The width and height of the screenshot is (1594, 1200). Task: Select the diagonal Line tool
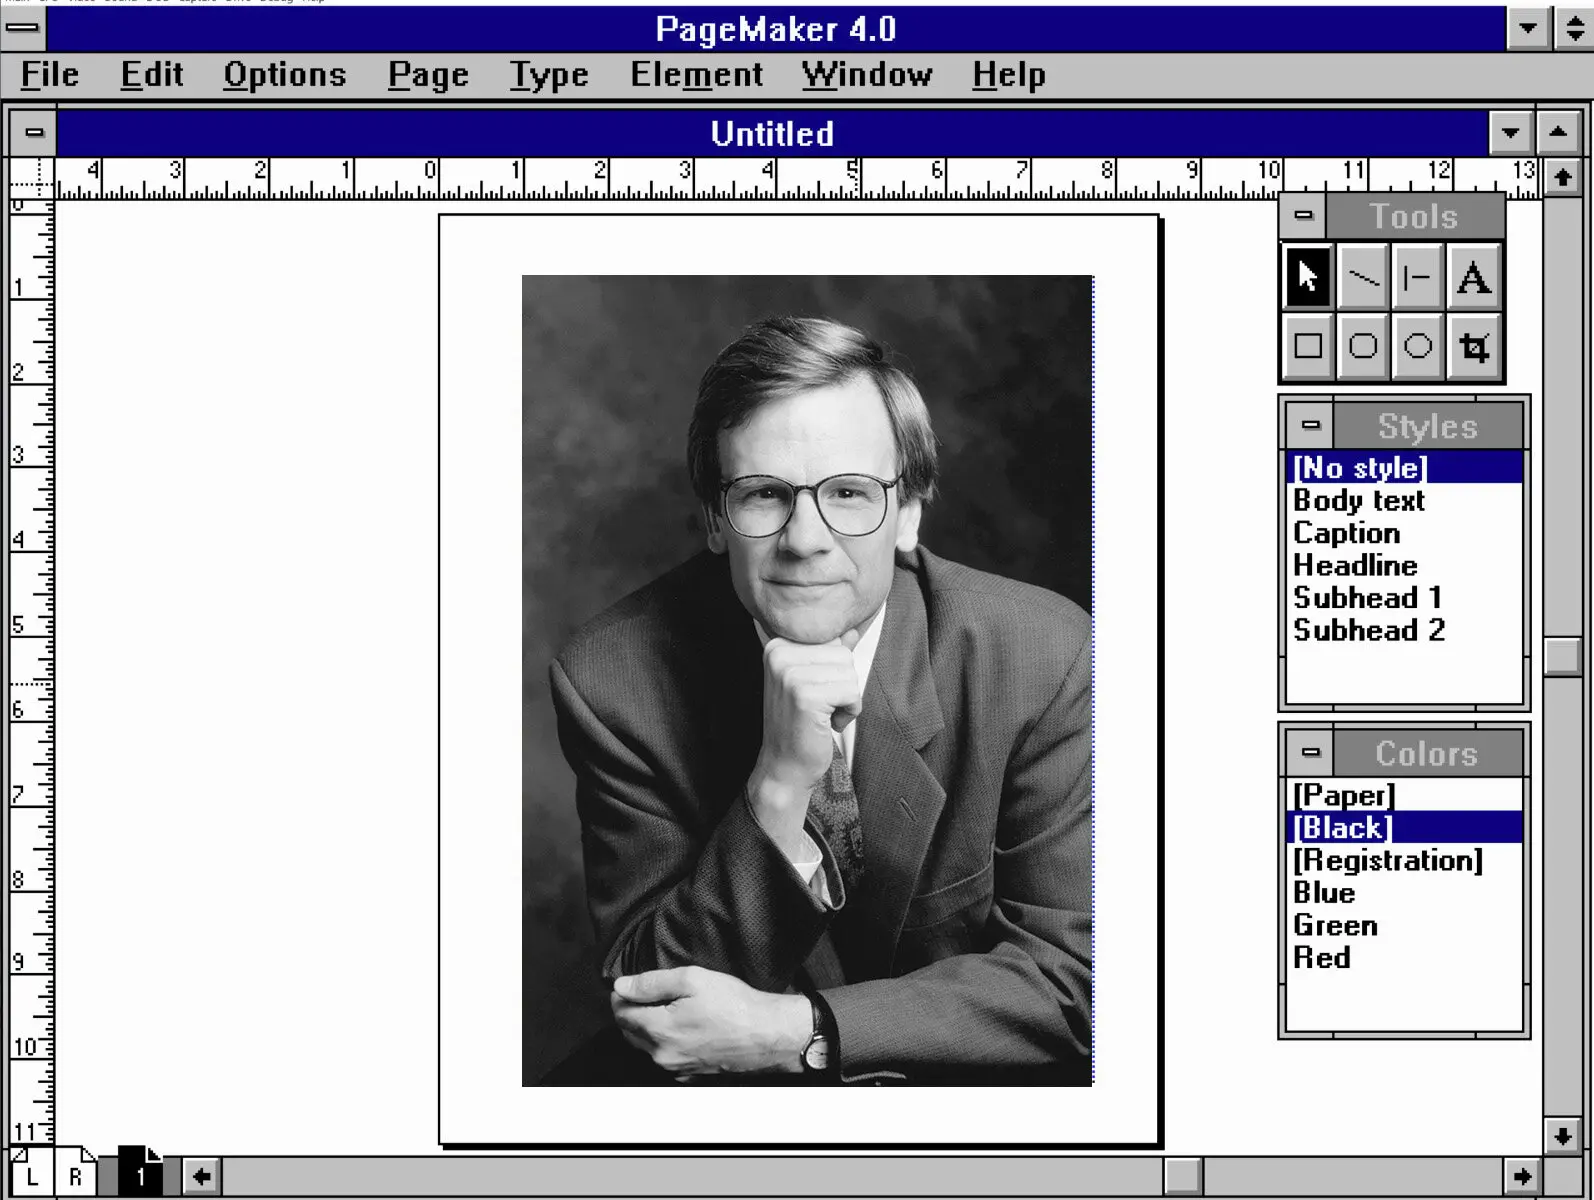point(1363,277)
